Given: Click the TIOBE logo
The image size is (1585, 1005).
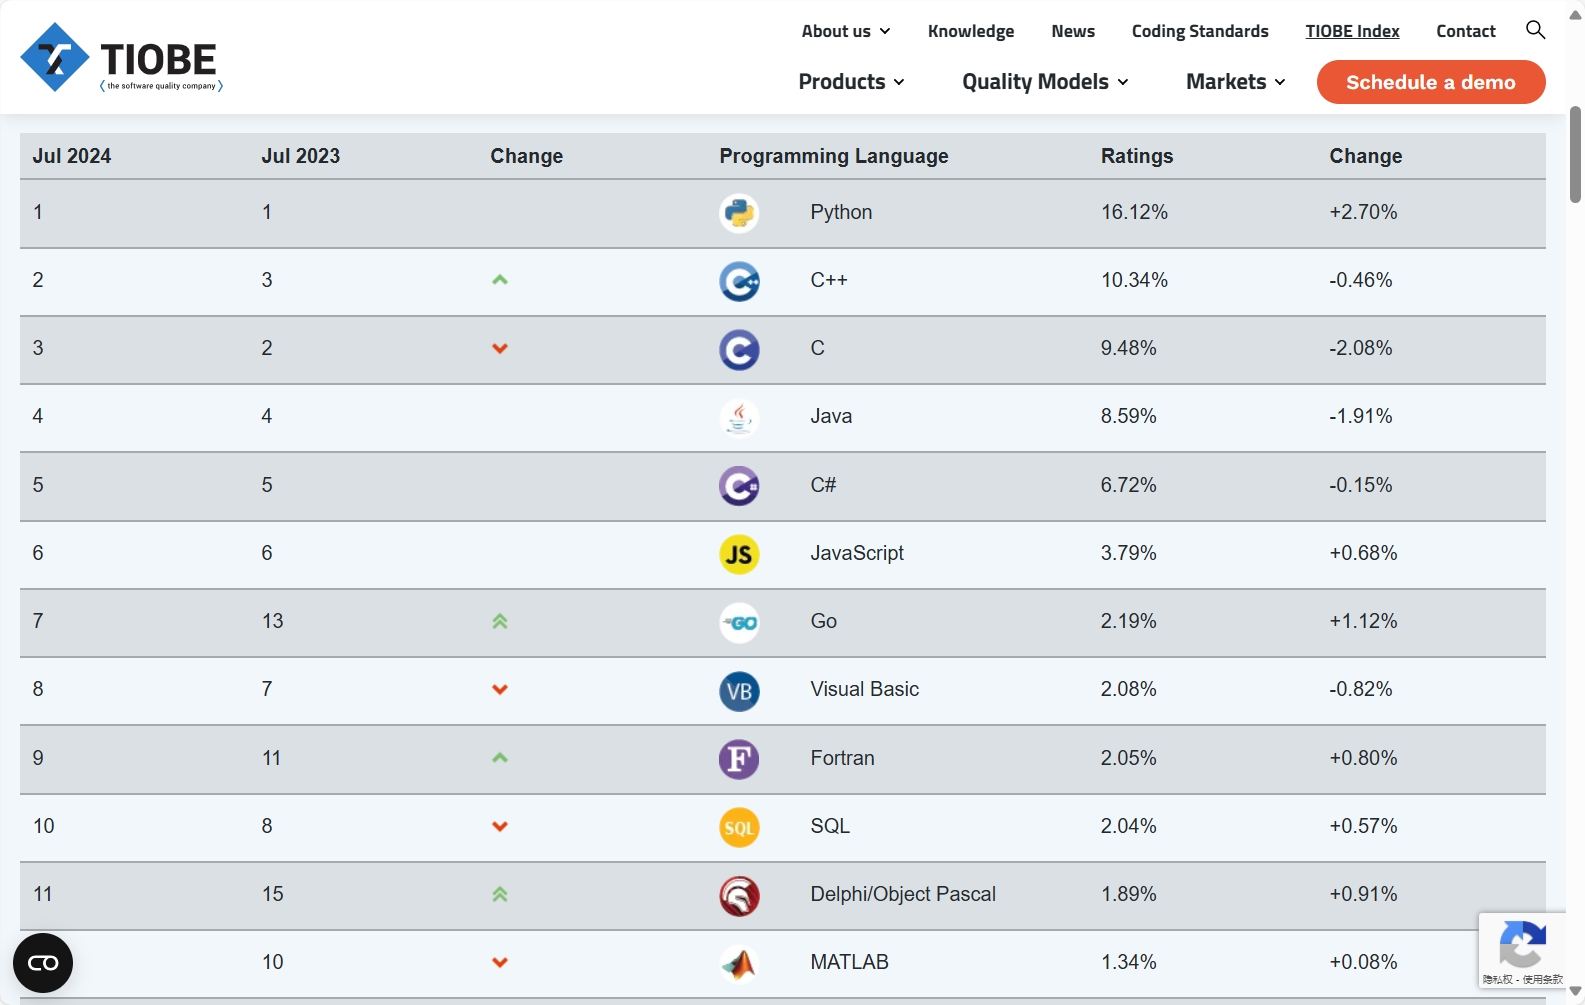Looking at the screenshot, I should (121, 58).
